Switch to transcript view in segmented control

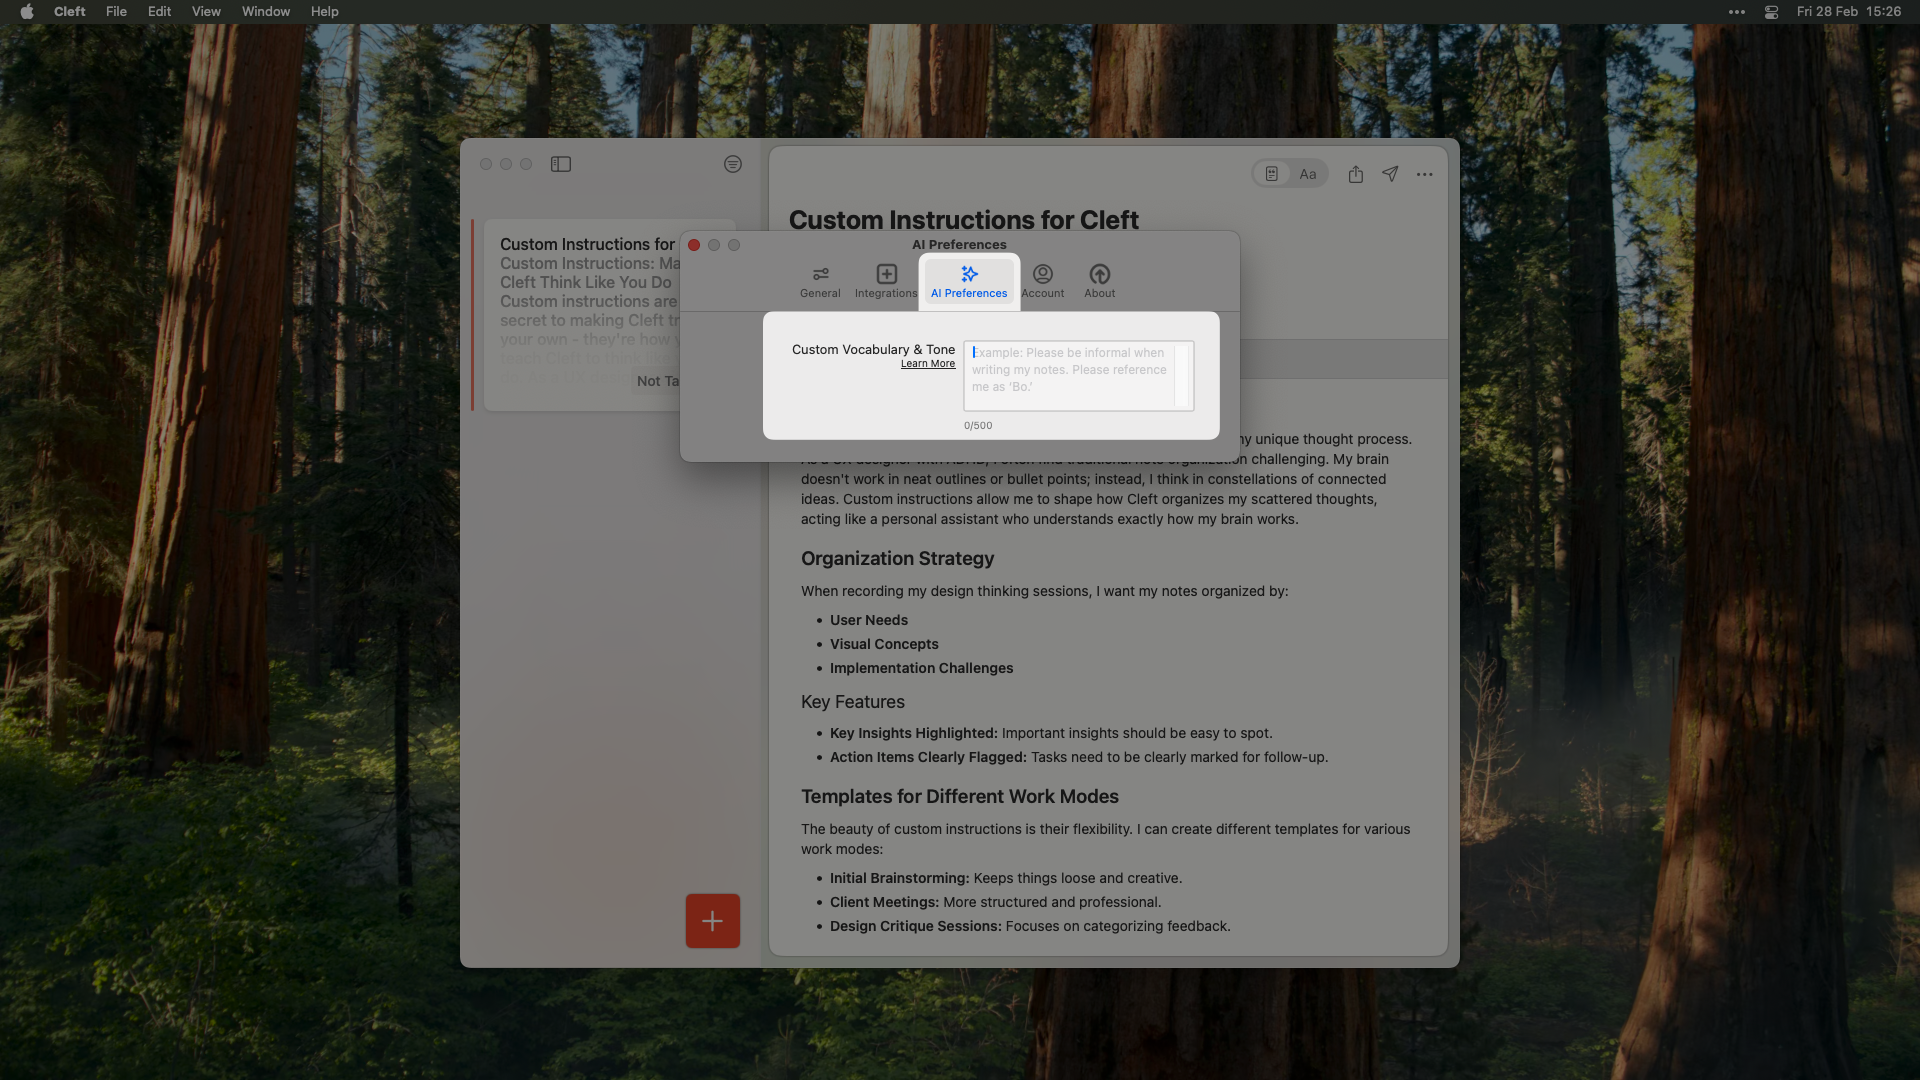point(1271,173)
